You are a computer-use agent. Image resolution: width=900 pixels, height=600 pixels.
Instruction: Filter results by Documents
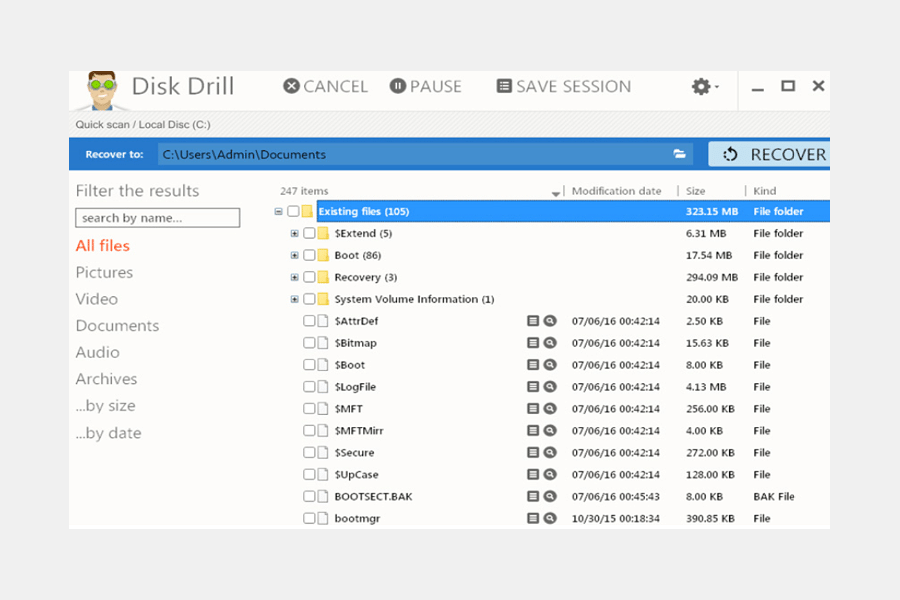pyautogui.click(x=117, y=326)
